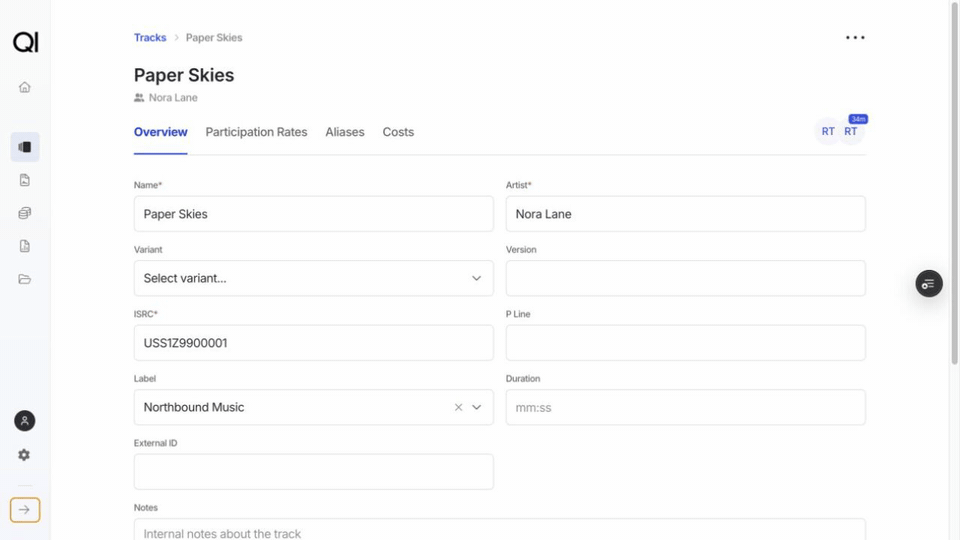Click the empty External ID field
Image resolution: width=960 pixels, height=540 pixels.
point(313,471)
